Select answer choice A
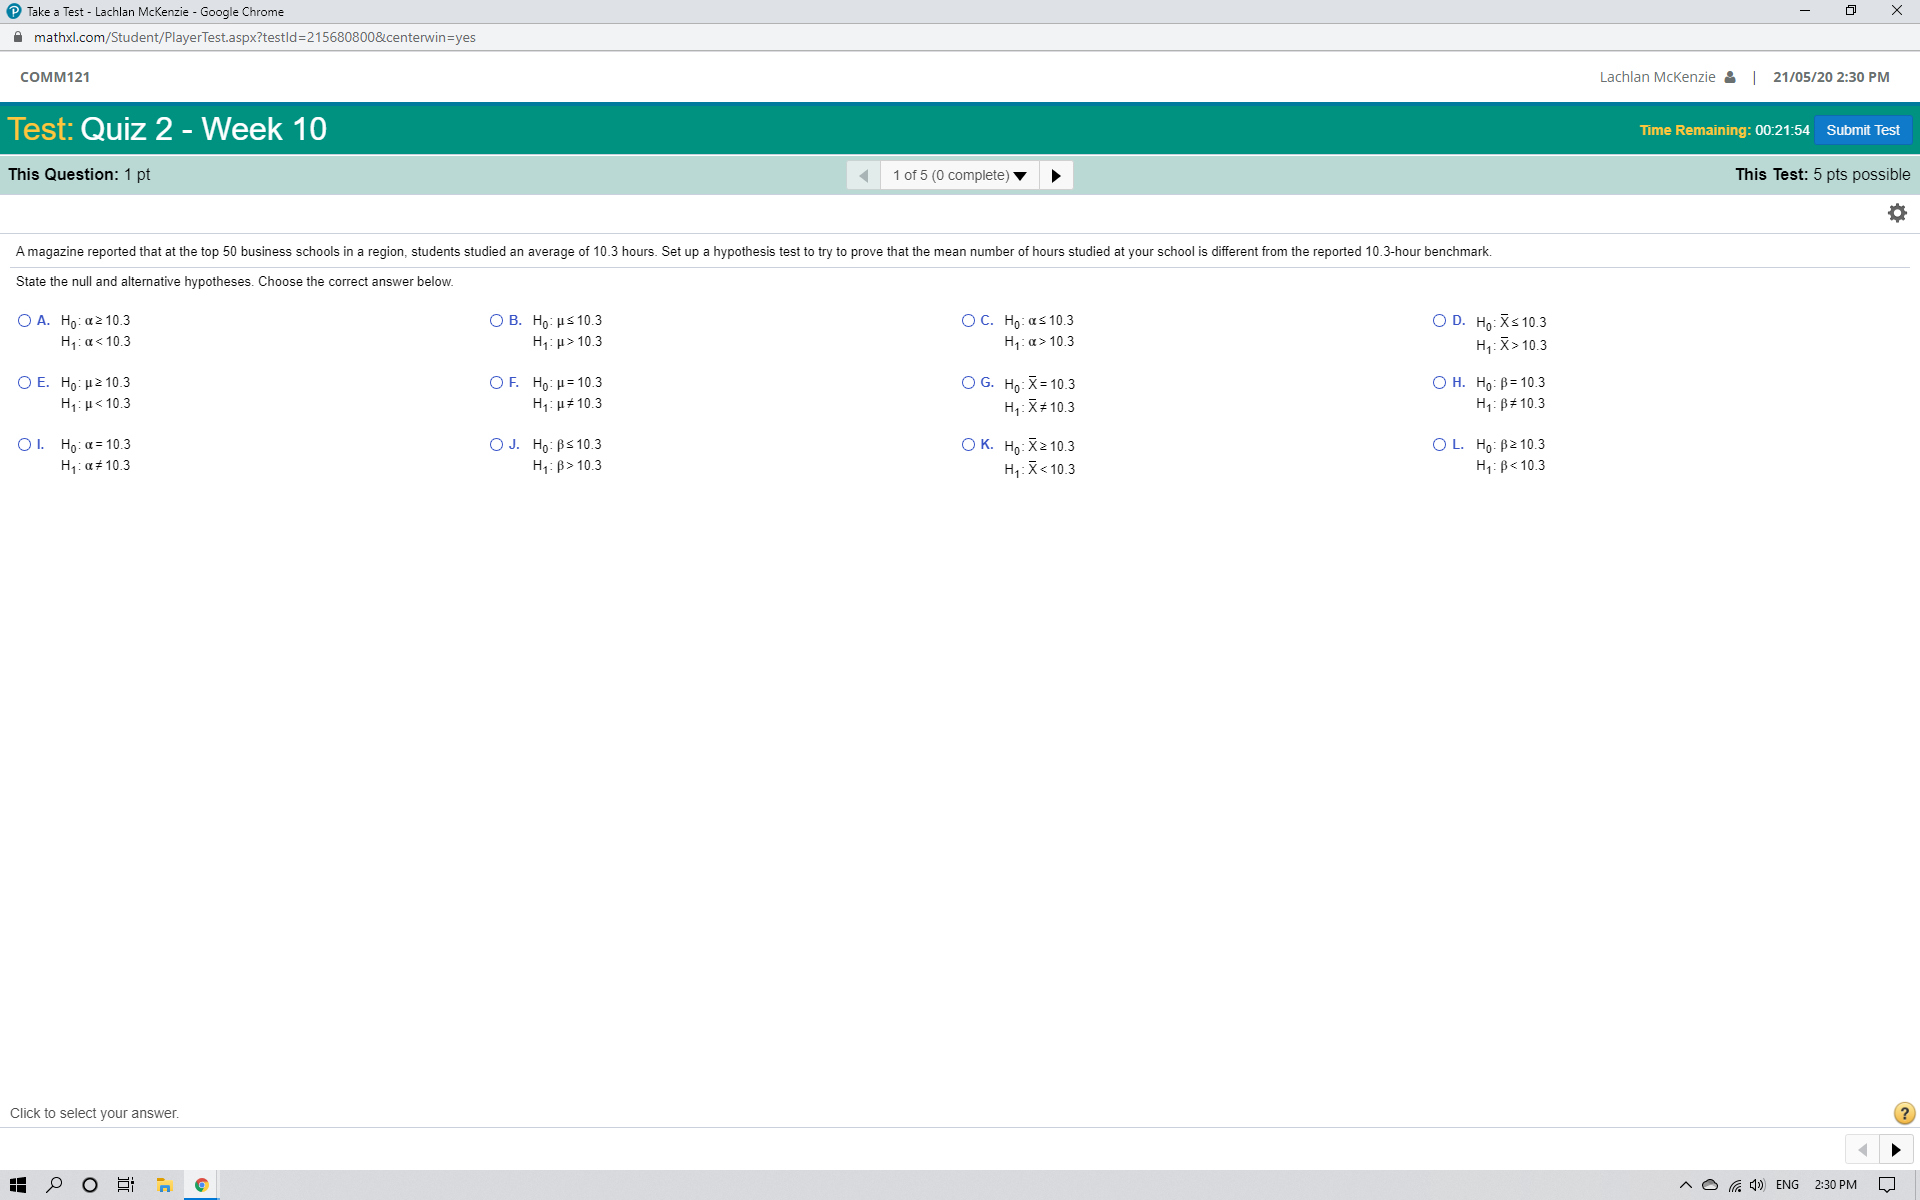The height and width of the screenshot is (1200, 1920). coord(24,320)
